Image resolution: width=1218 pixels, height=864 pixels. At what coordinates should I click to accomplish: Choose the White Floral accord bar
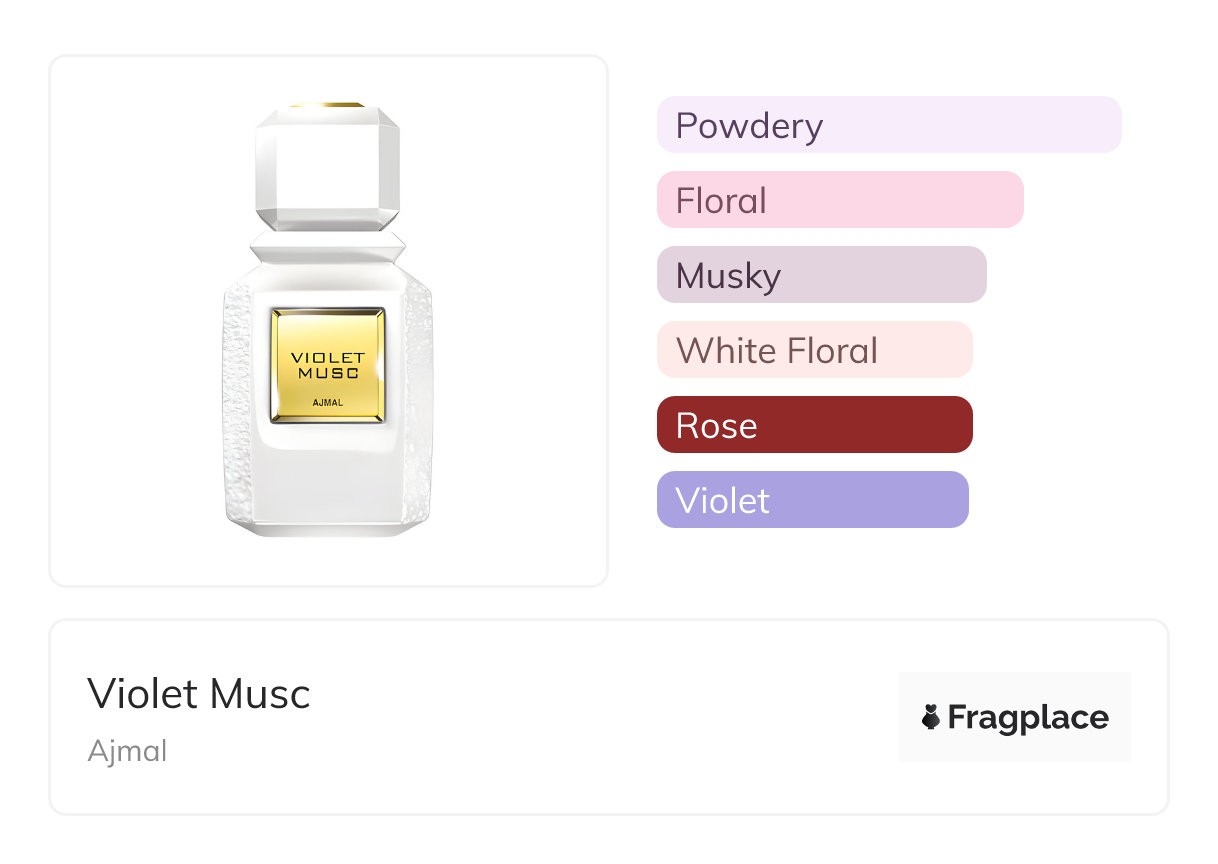pyautogui.click(x=814, y=350)
